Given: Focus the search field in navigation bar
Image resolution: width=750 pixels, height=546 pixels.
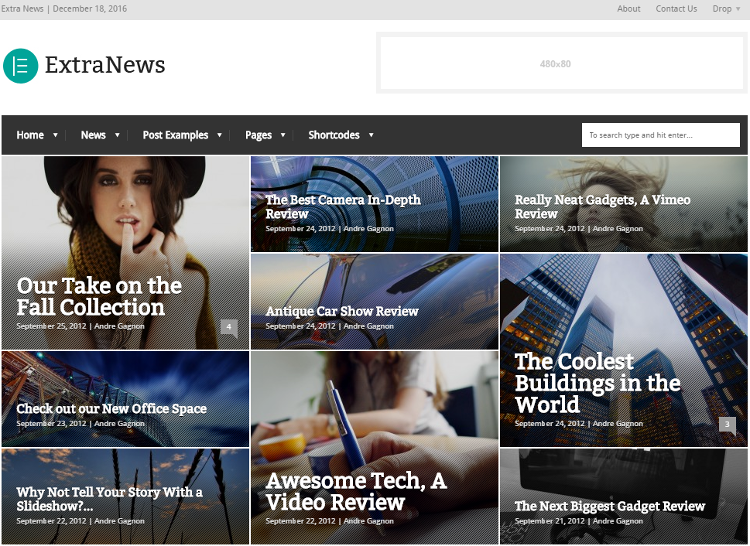Looking at the screenshot, I should [661, 135].
